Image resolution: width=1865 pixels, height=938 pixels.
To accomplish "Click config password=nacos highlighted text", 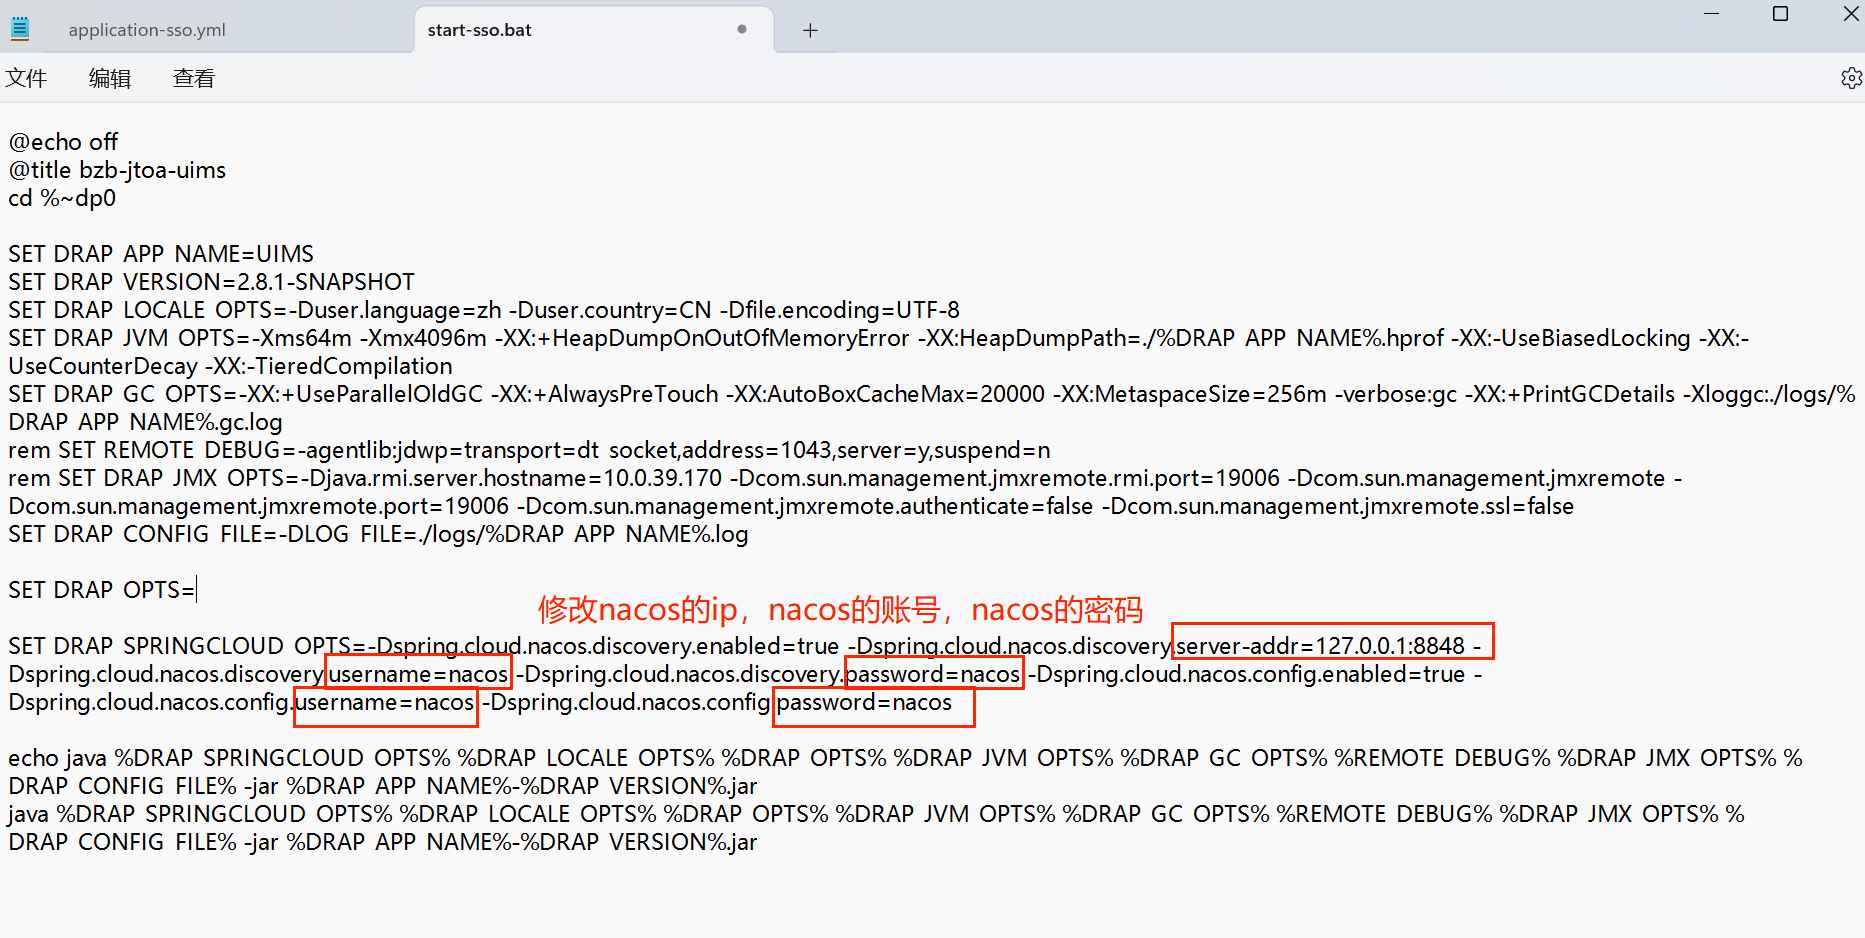I will click(865, 702).
